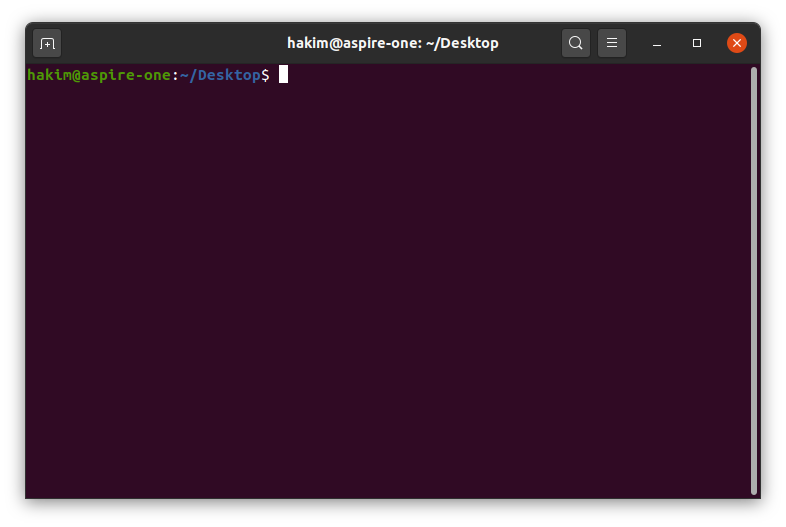
Task: Maximize the terminal window
Action: [697, 43]
